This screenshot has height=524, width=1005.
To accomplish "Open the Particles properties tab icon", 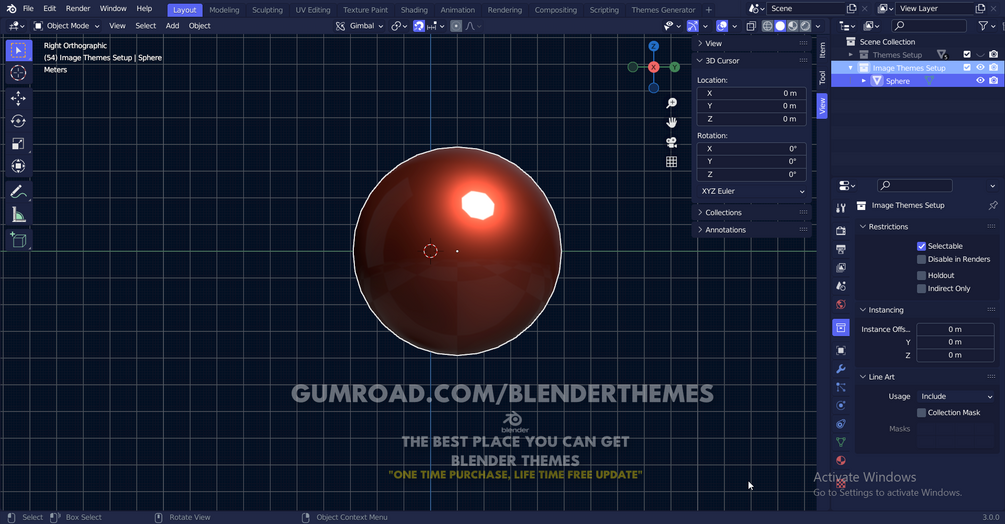I will tap(841, 388).
